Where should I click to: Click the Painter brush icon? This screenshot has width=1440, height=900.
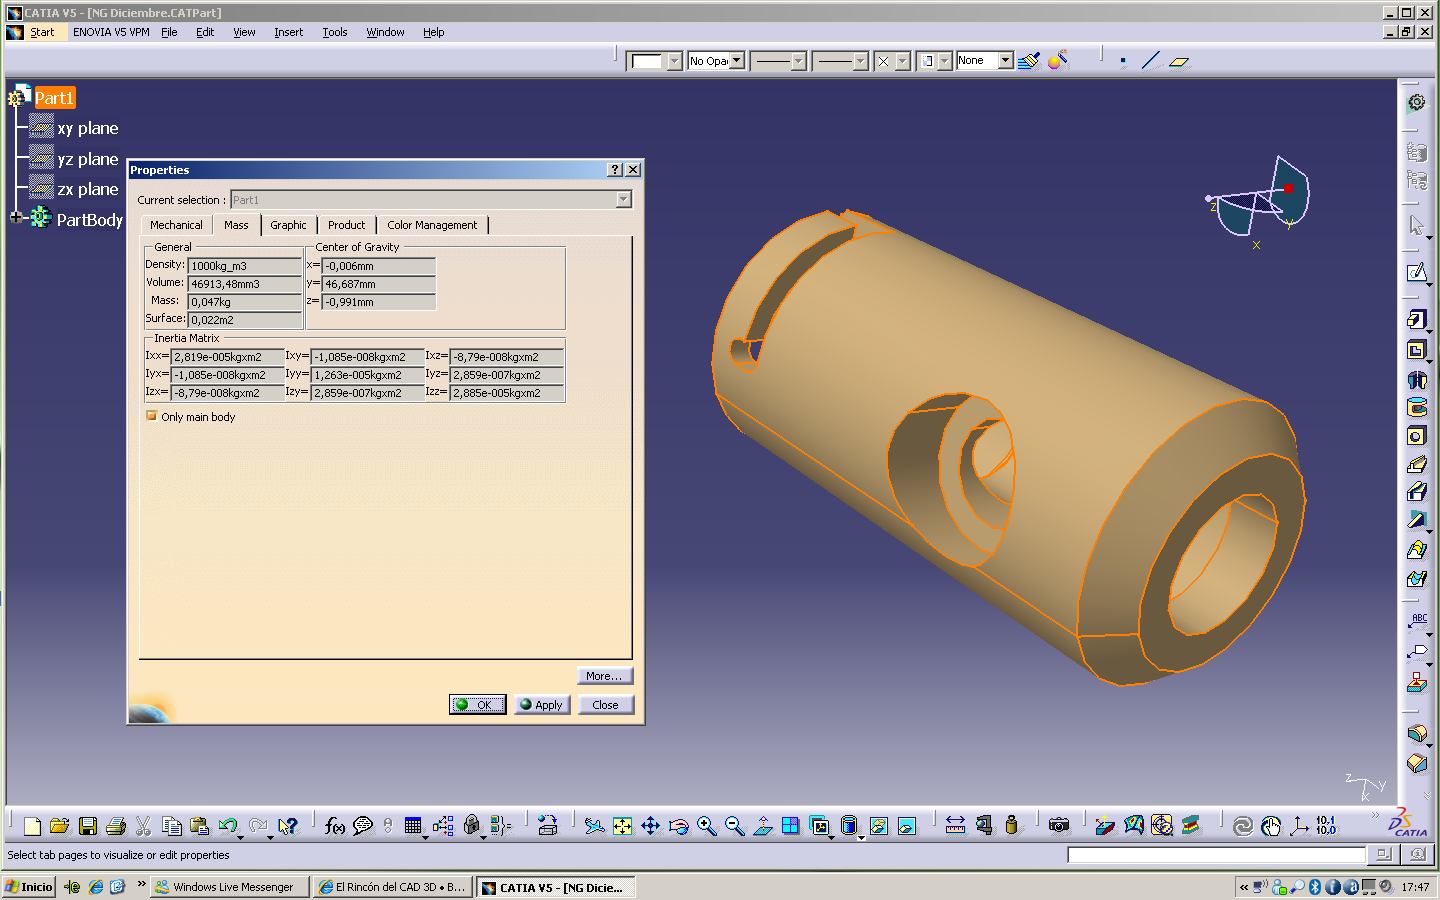pos(1028,61)
